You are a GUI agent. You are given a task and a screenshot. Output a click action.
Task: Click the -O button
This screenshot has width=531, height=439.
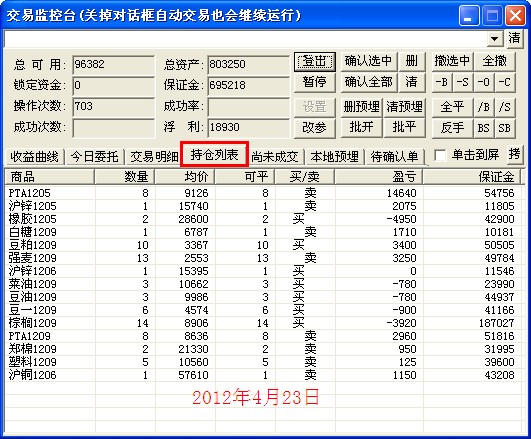(484, 82)
